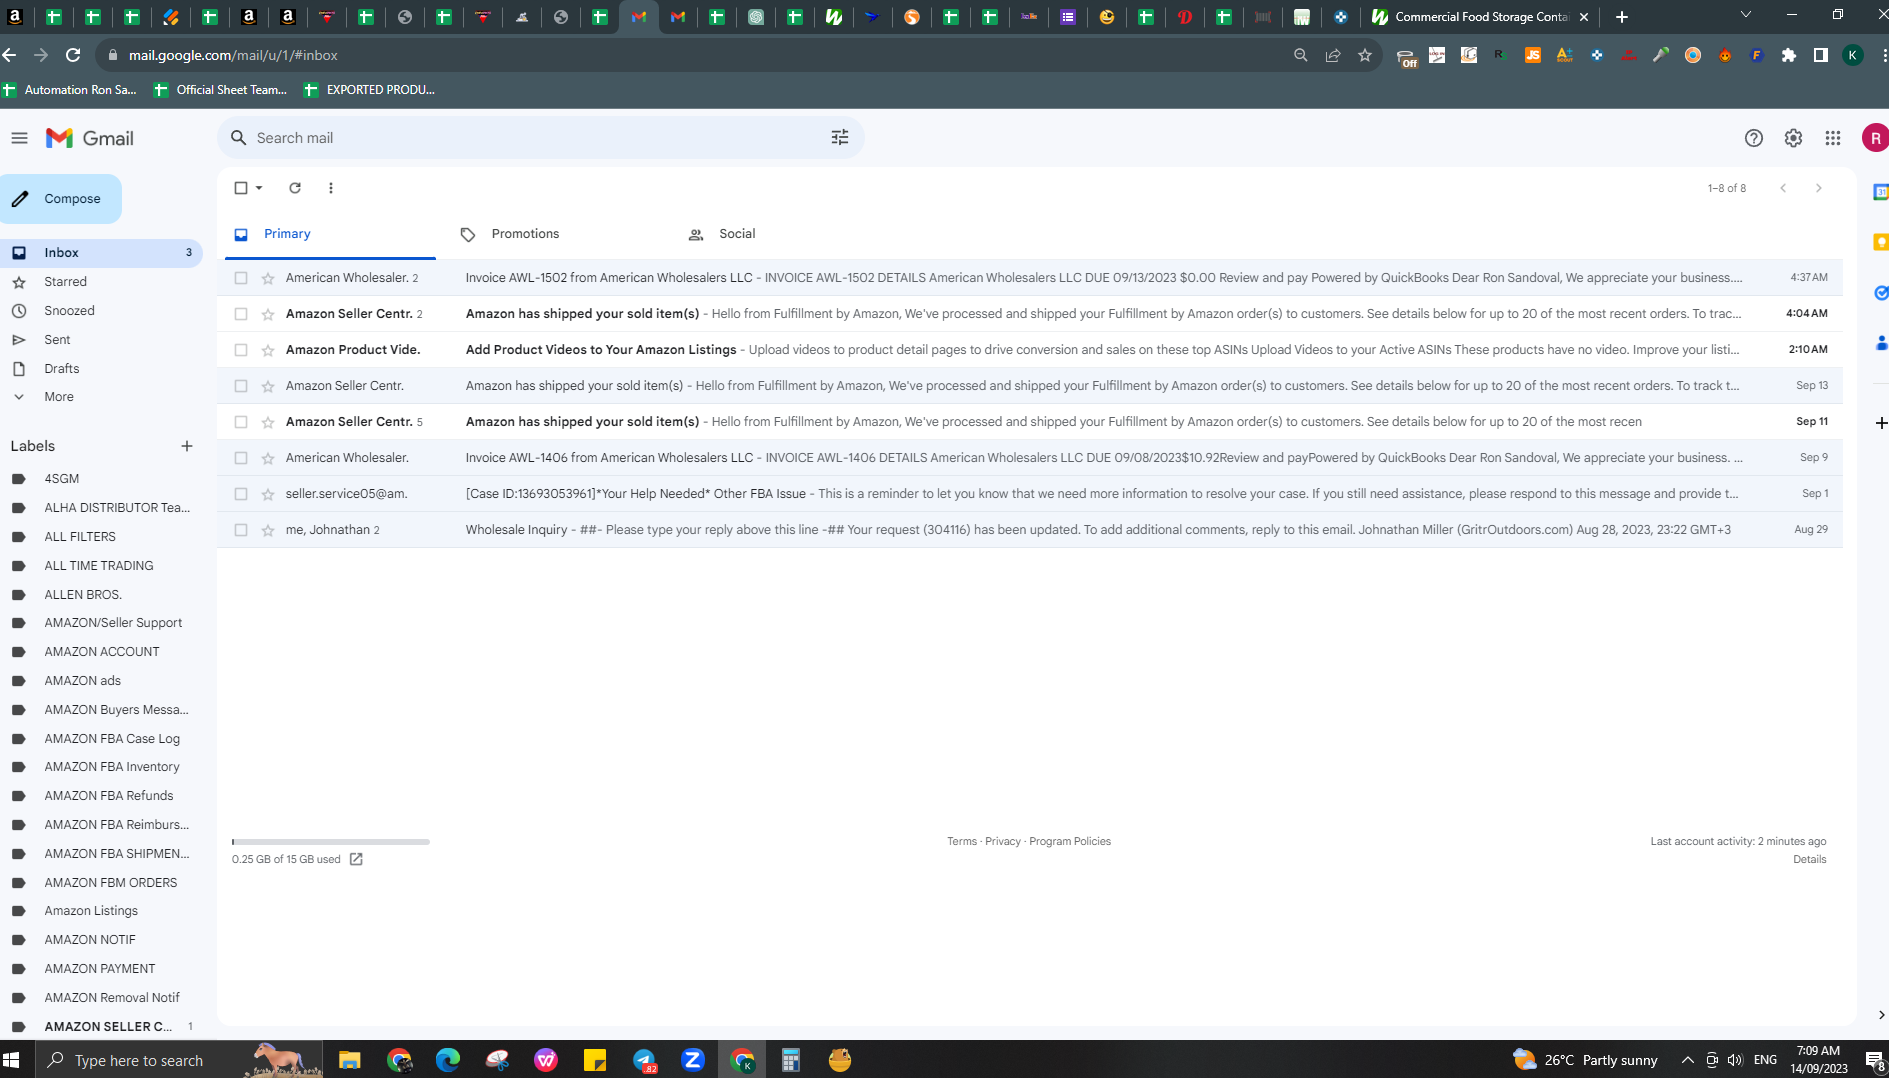
Task: Open Google Calendar side panel
Action: tap(1880, 192)
